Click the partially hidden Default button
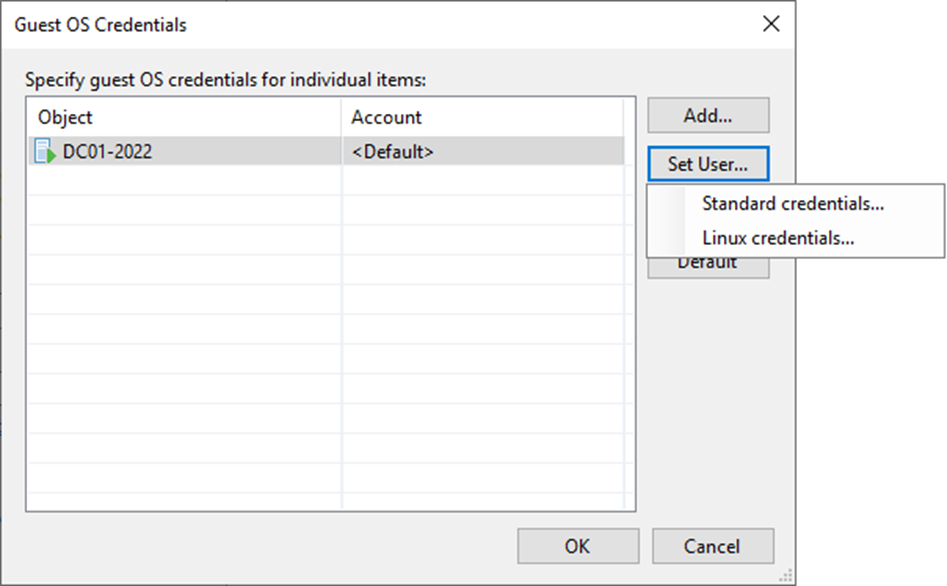947x586 pixels. pyautogui.click(x=708, y=268)
